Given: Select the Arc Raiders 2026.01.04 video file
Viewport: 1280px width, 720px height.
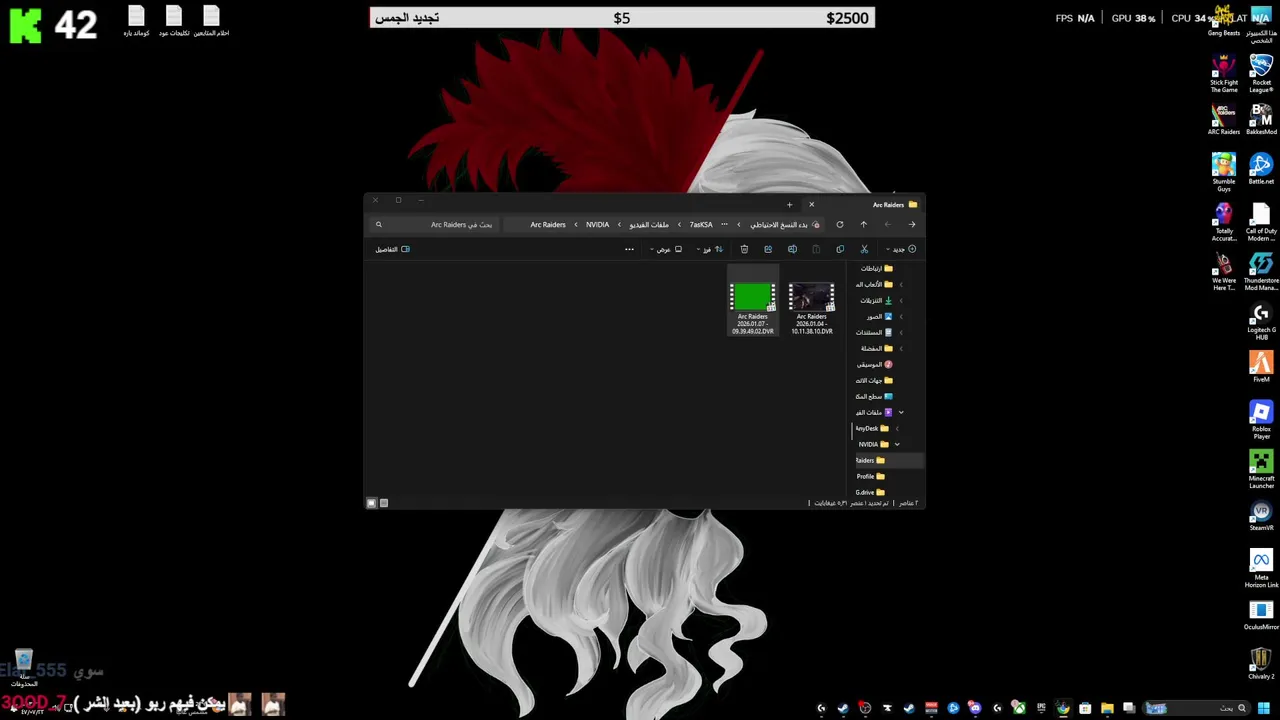Looking at the screenshot, I should pos(811,308).
